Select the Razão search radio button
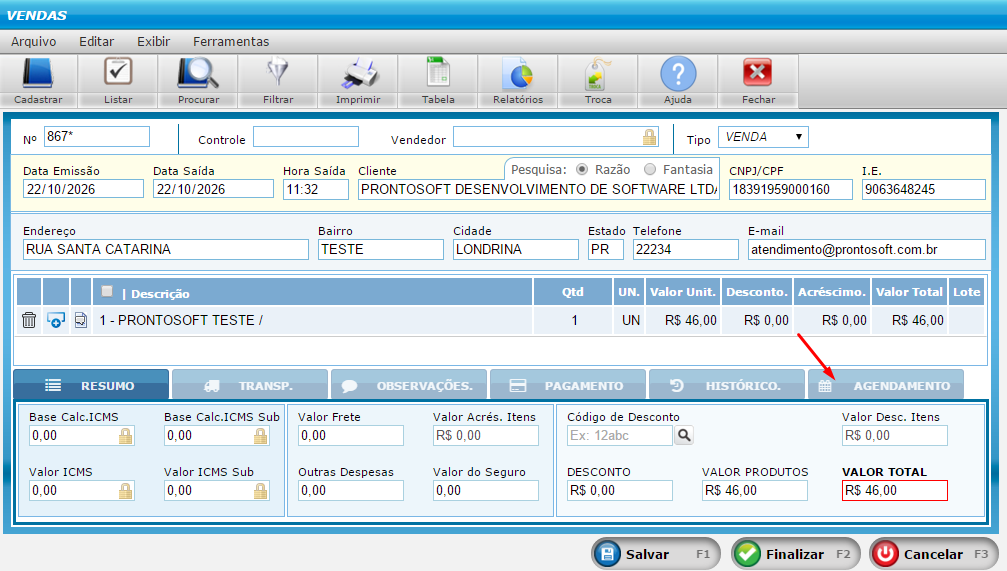1007x571 pixels. click(x=582, y=170)
